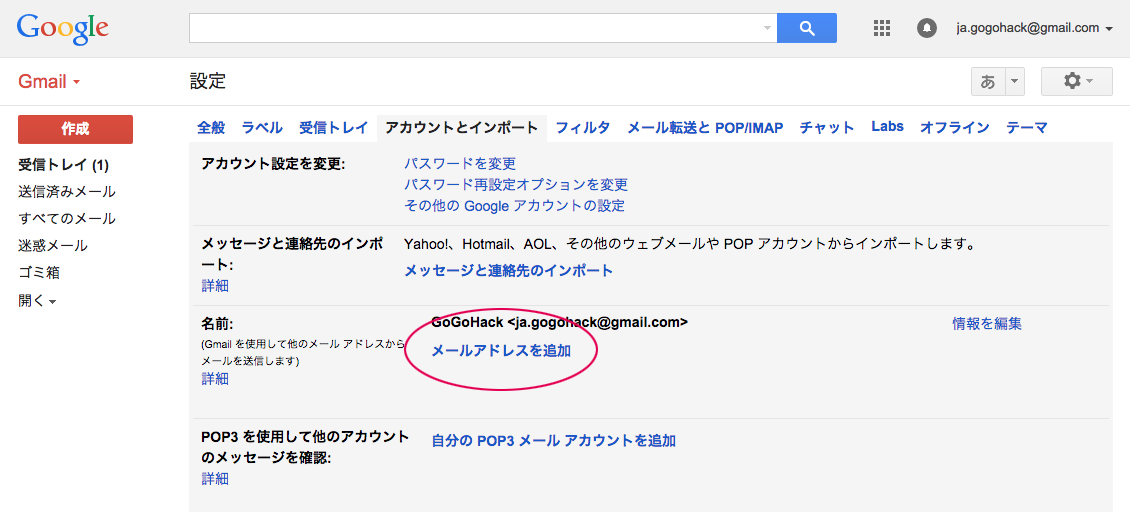Click the GoGoHack <ja.gogohack@gmail.com> name text
The height and width of the screenshot is (512, 1130).
pyautogui.click(x=559, y=322)
